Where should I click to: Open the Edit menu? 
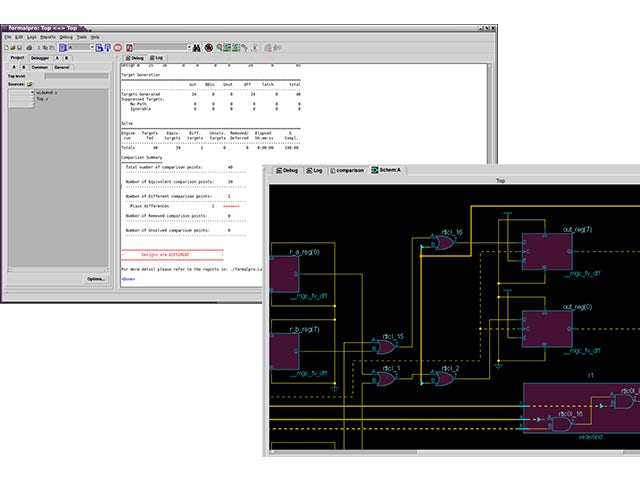pos(19,37)
